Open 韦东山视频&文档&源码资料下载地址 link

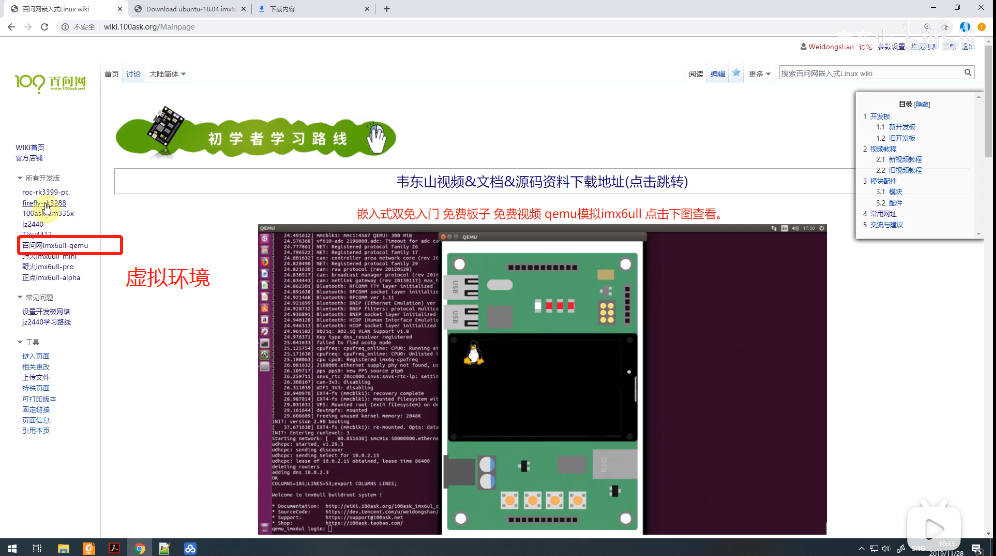(x=542, y=182)
